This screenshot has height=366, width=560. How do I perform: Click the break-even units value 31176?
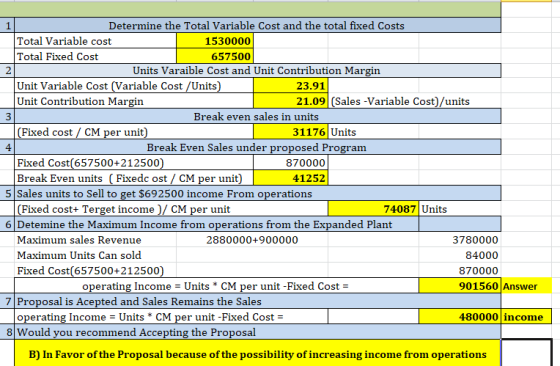pyautogui.click(x=291, y=132)
